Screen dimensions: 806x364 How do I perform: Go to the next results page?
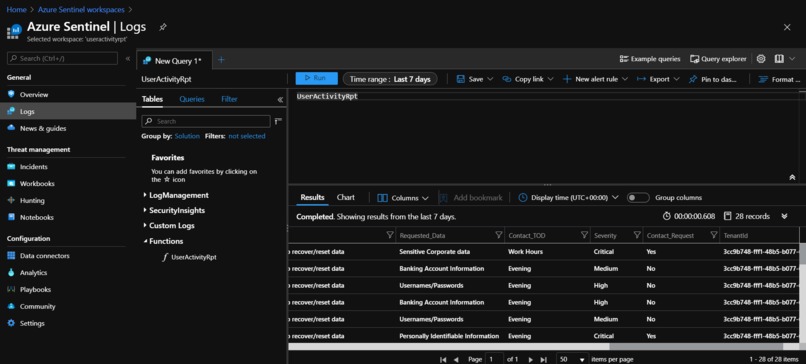[530, 359]
